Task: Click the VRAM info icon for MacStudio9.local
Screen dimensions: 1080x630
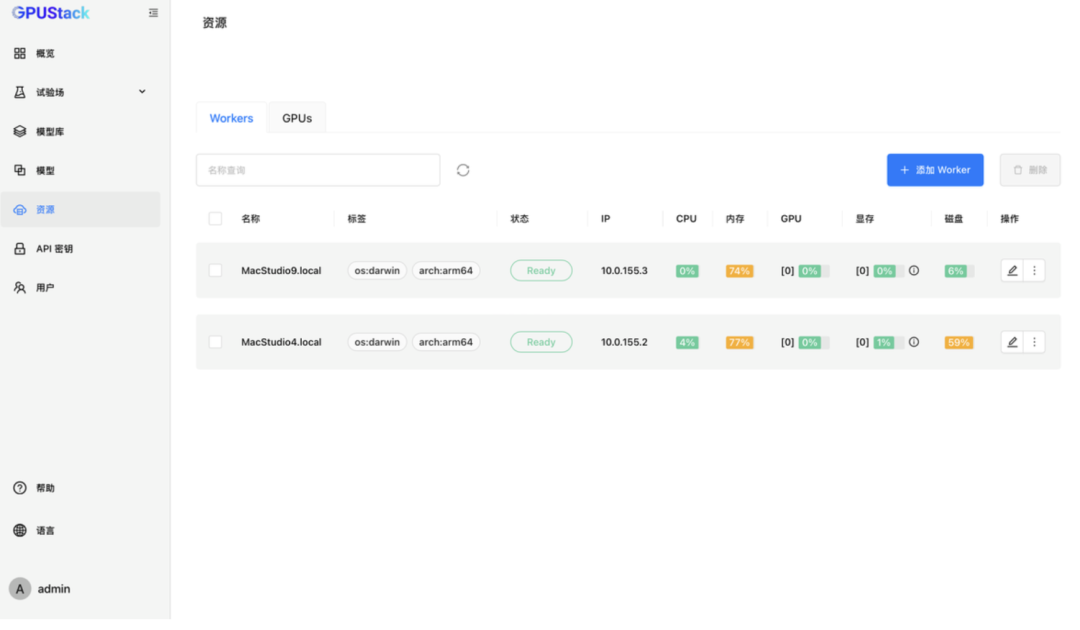Action: click(914, 270)
